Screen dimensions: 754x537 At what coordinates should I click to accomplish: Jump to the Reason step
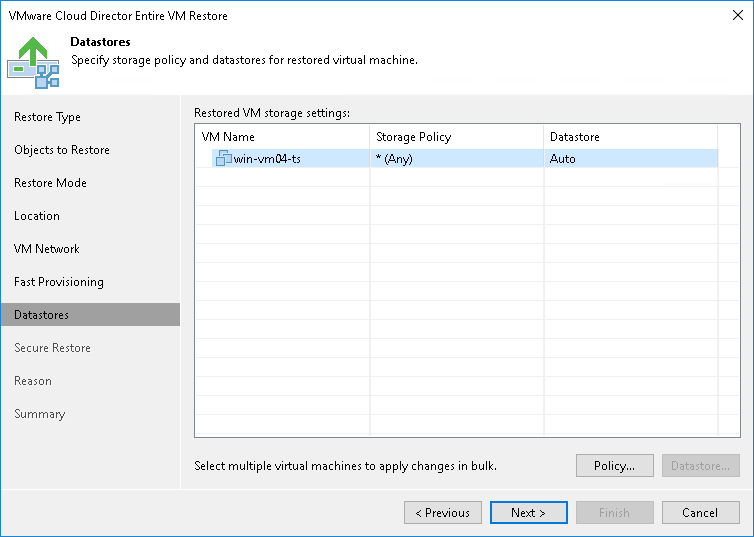point(33,381)
